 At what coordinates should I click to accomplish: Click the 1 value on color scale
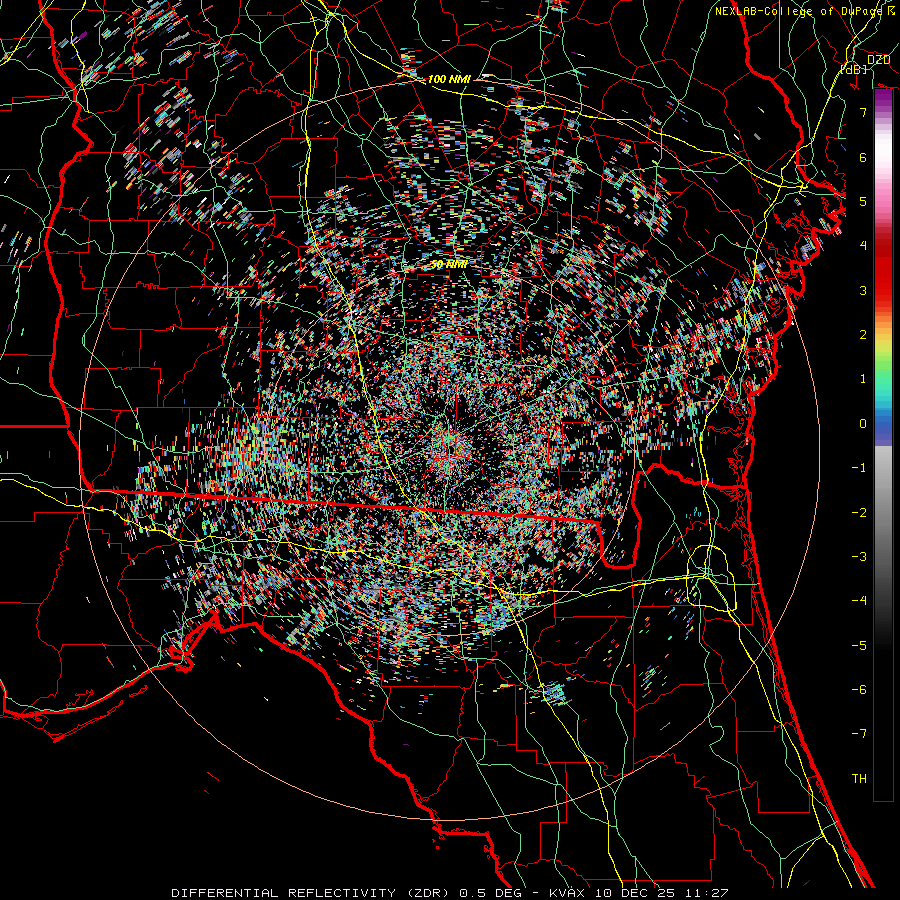(x=863, y=379)
